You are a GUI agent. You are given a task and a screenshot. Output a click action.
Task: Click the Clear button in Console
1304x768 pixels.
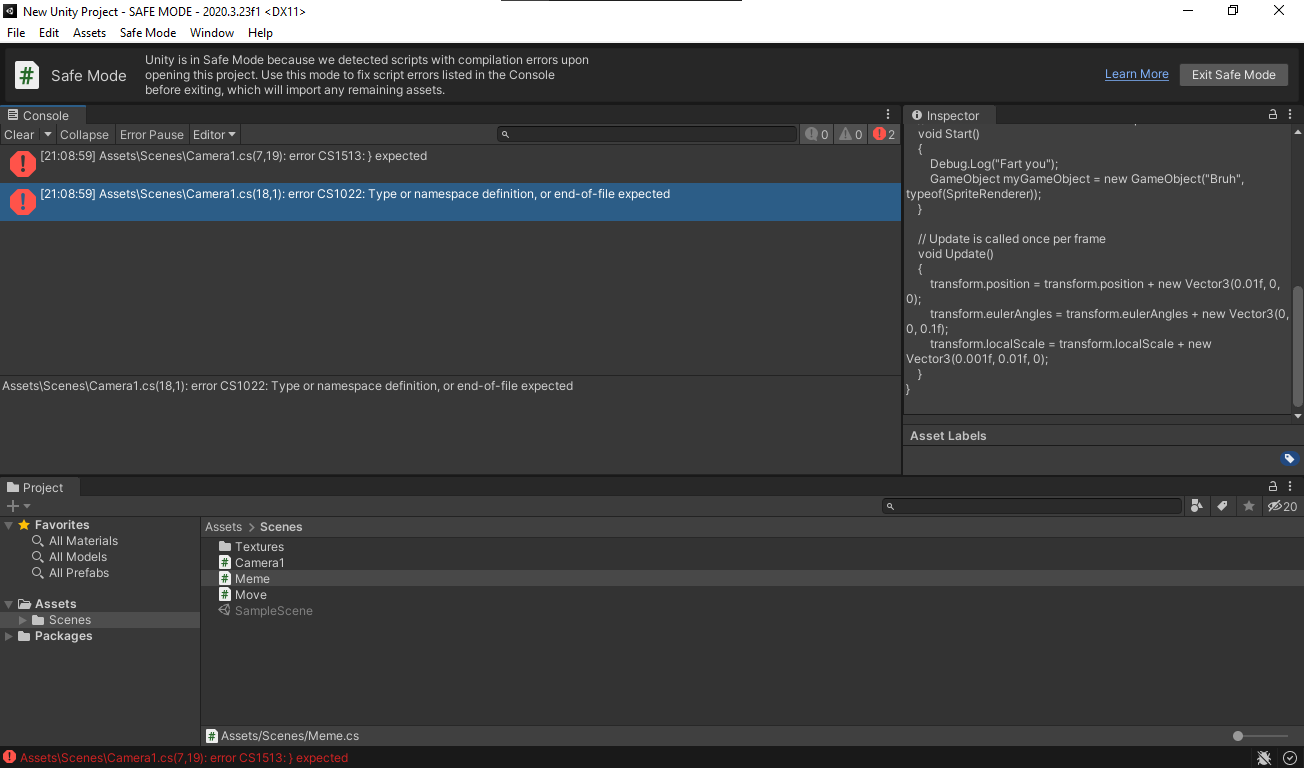(19, 134)
